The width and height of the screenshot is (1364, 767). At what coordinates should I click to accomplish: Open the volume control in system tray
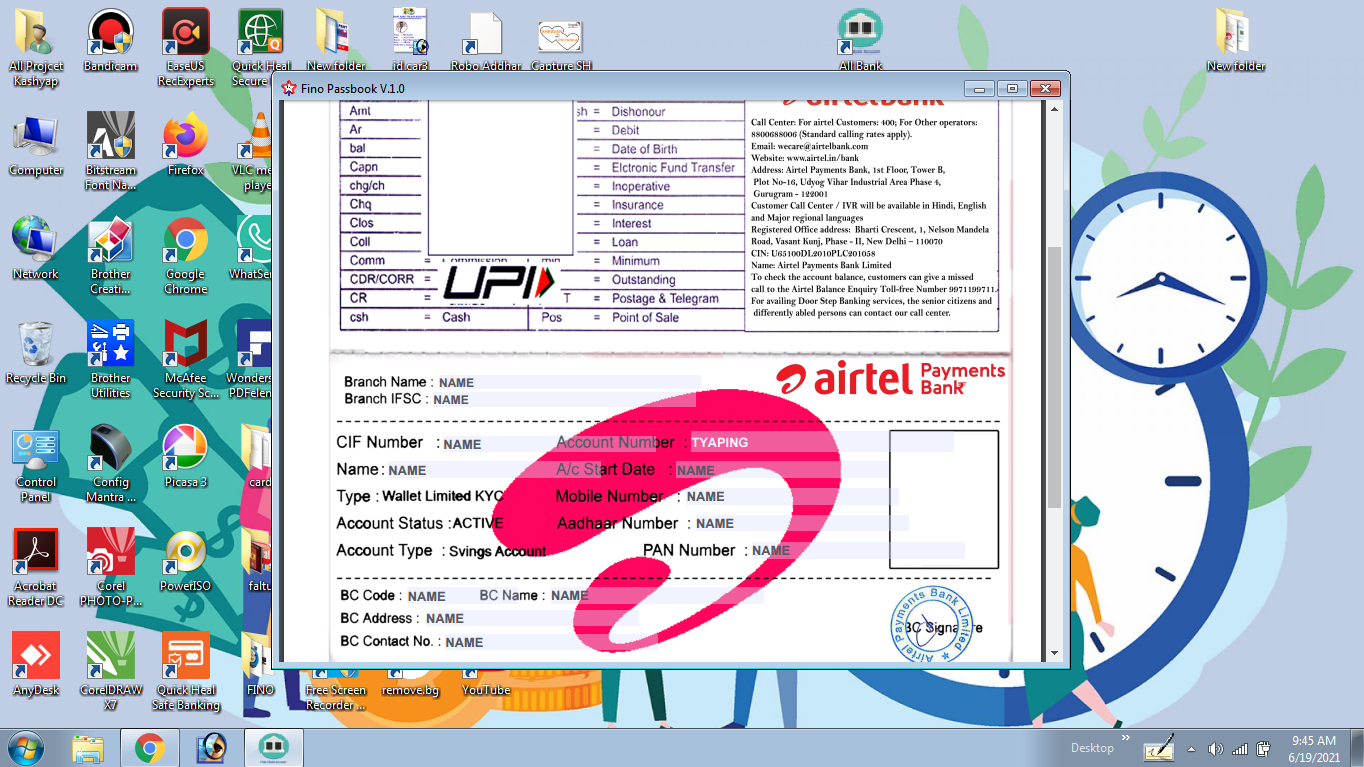[1216, 748]
